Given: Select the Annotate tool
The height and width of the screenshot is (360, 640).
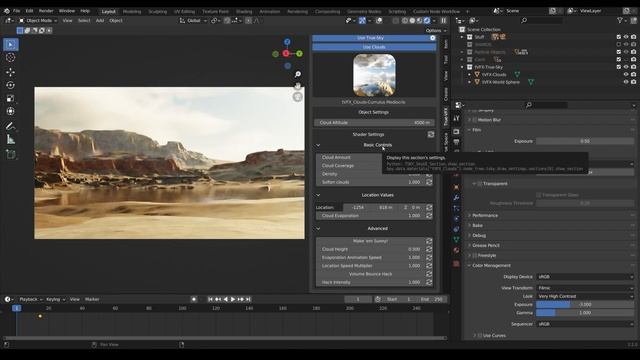Looking at the screenshot, I should pyautogui.click(x=11, y=126).
